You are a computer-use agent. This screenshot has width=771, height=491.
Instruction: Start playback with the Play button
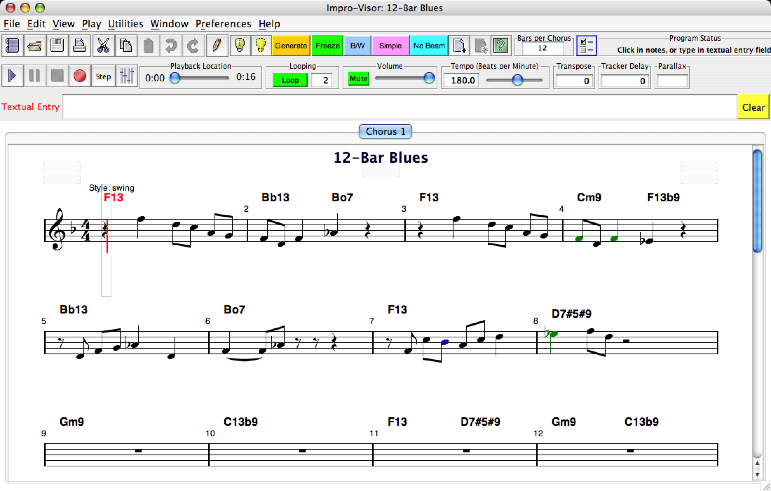pos(13,75)
